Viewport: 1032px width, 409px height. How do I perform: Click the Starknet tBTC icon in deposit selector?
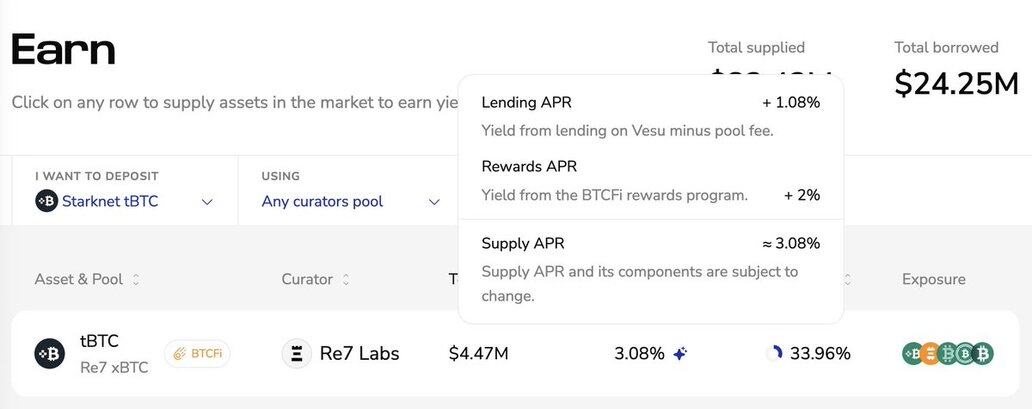46,202
